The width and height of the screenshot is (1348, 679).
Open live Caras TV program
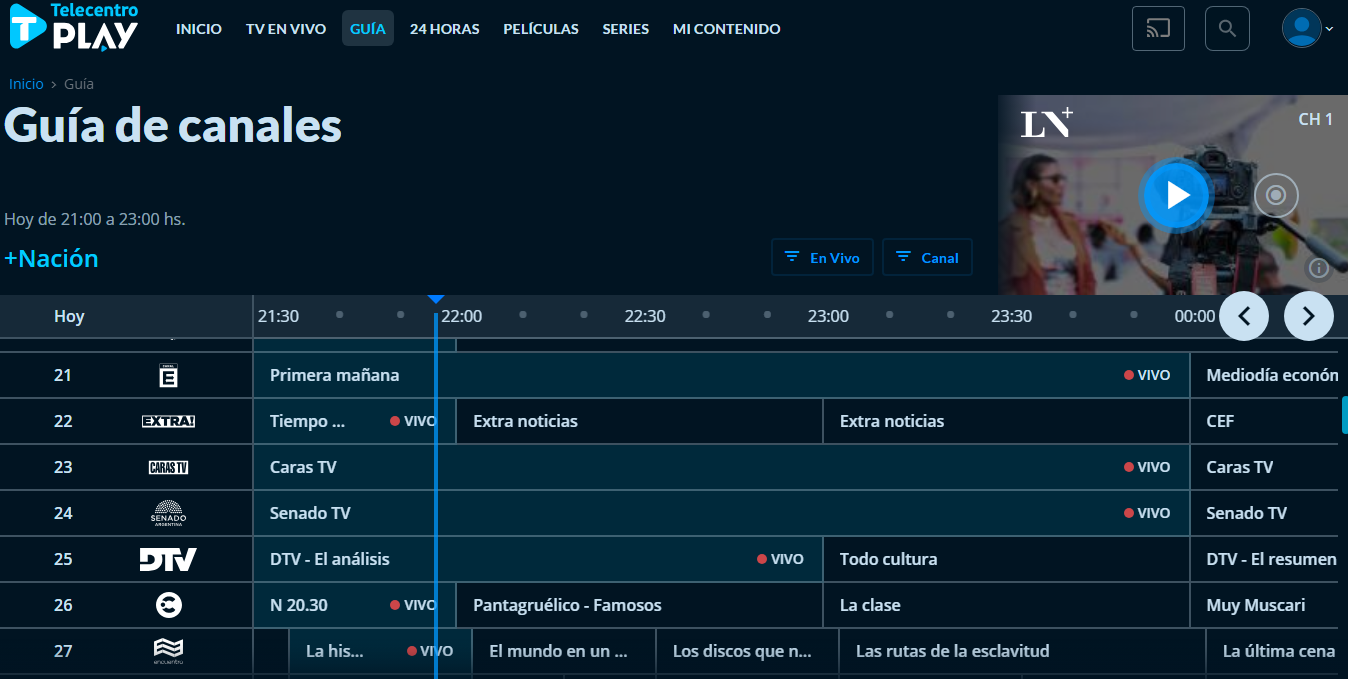(x=721, y=468)
